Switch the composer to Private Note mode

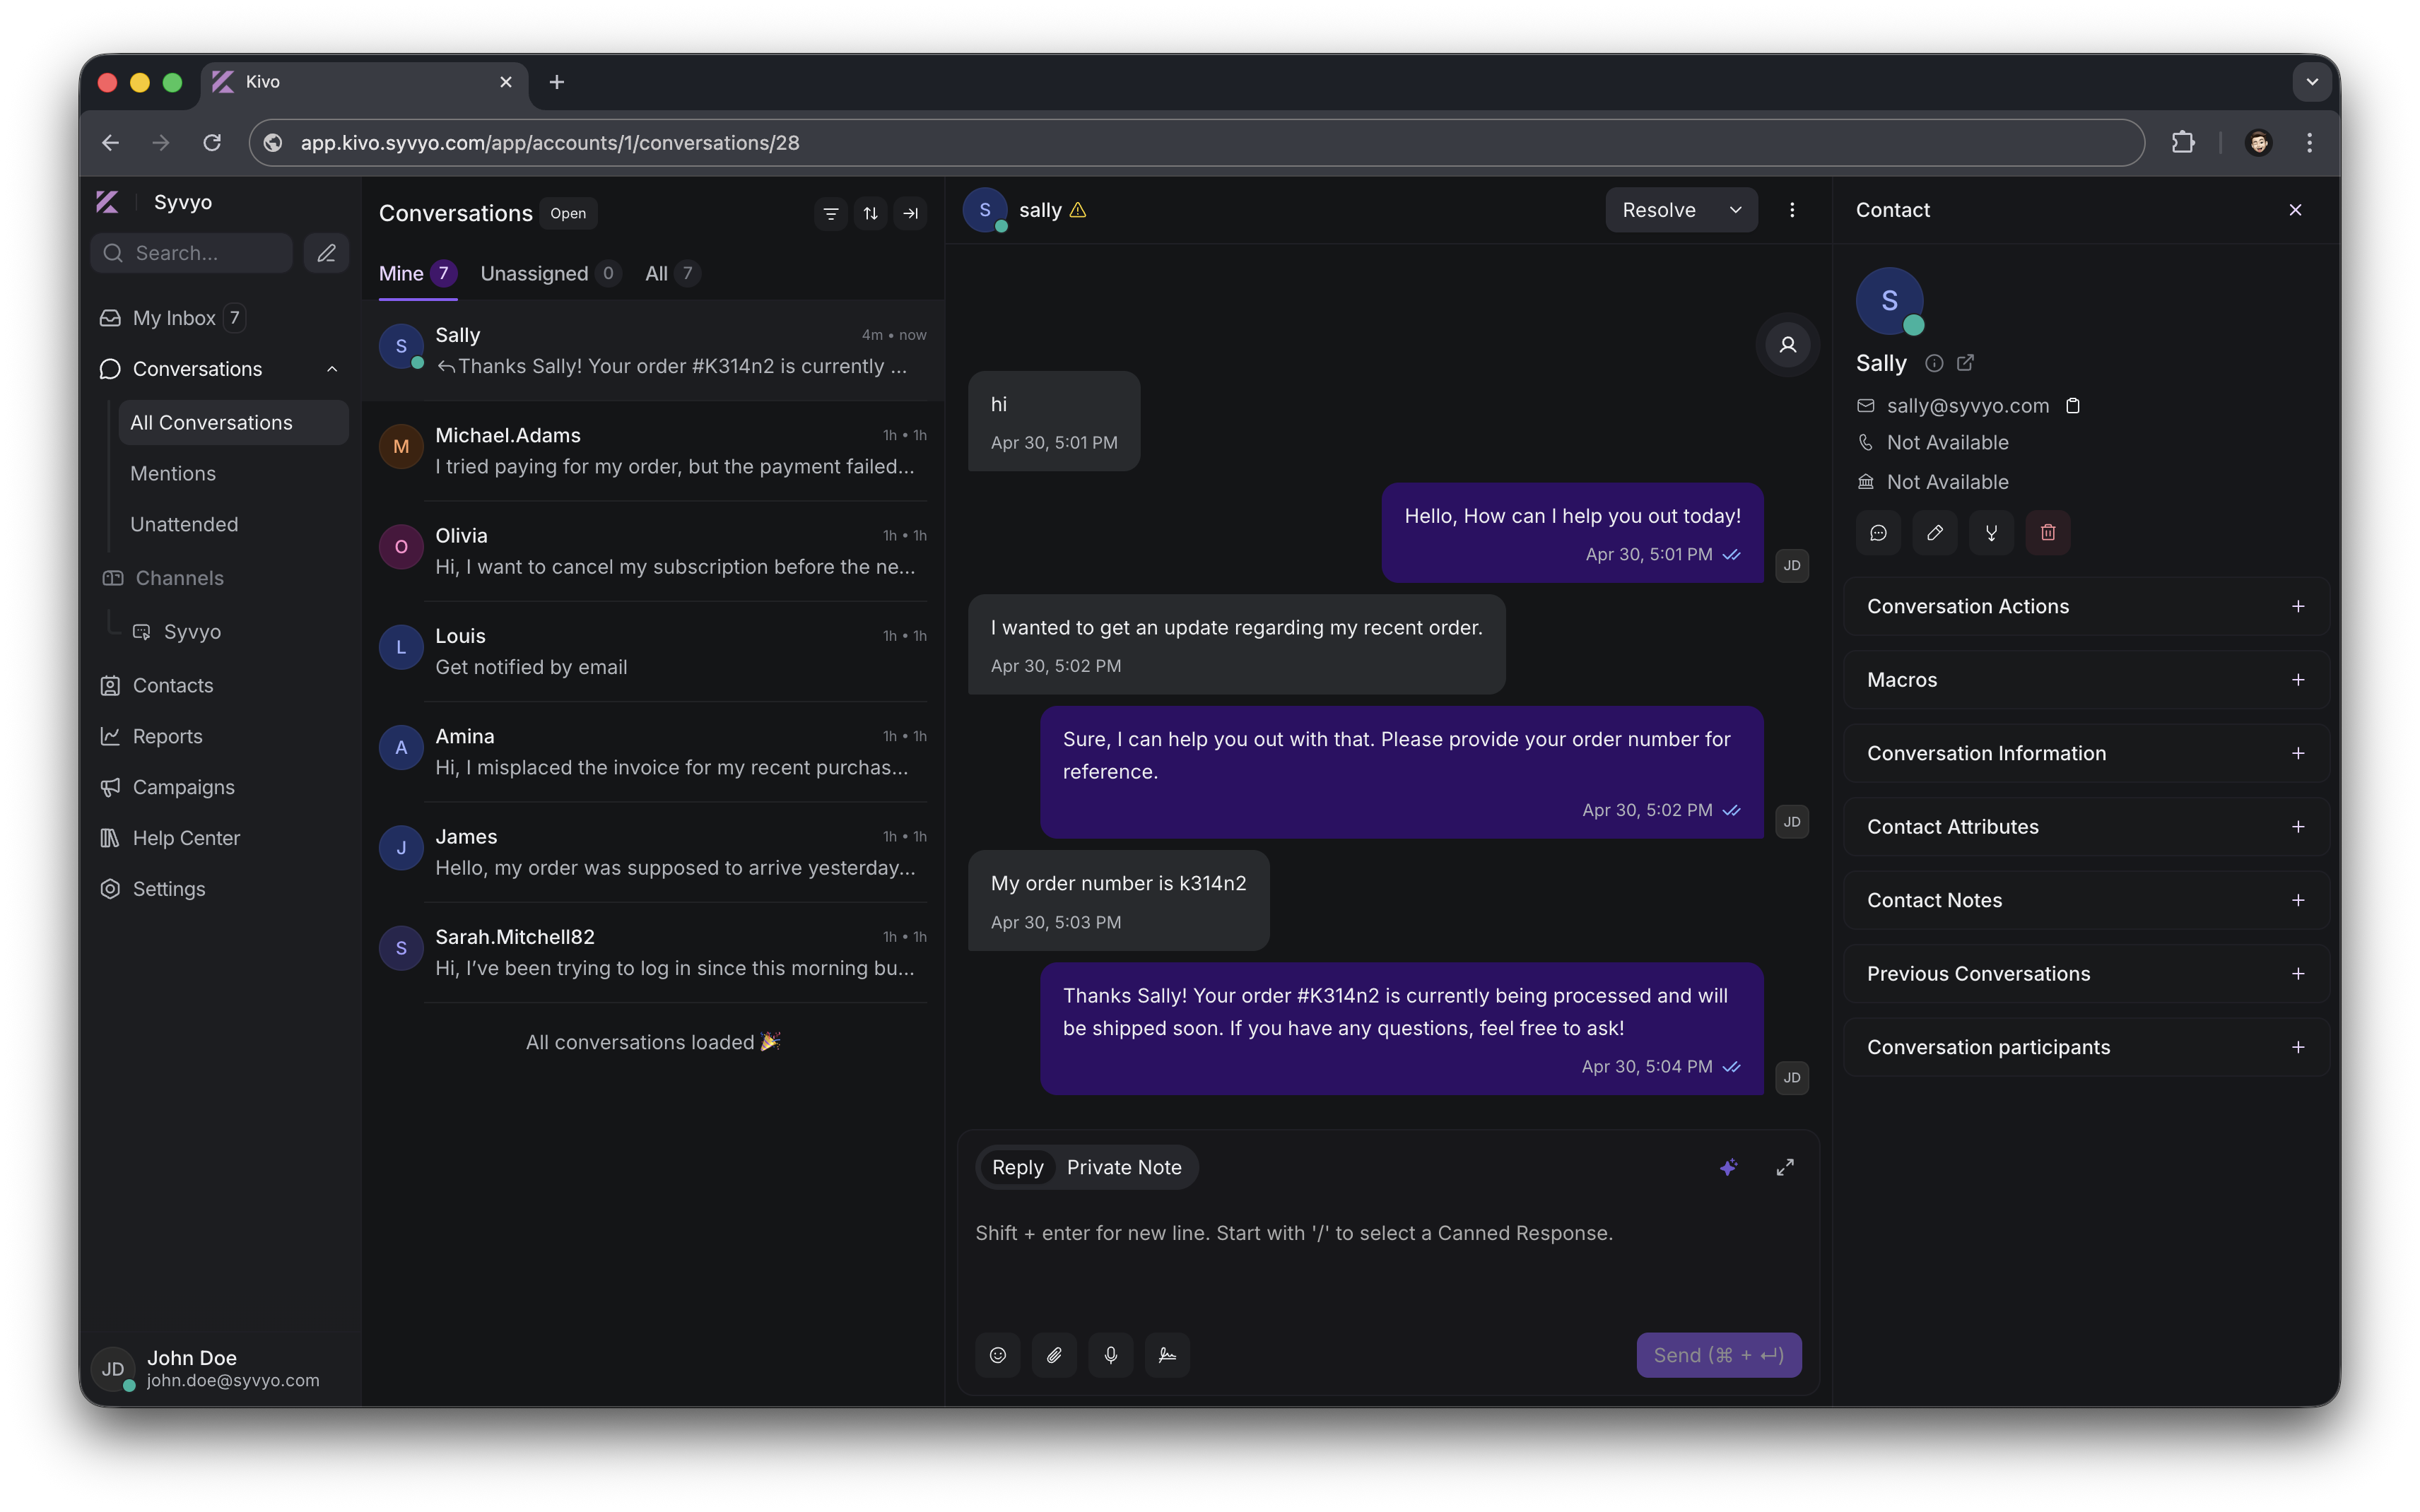click(1124, 1166)
